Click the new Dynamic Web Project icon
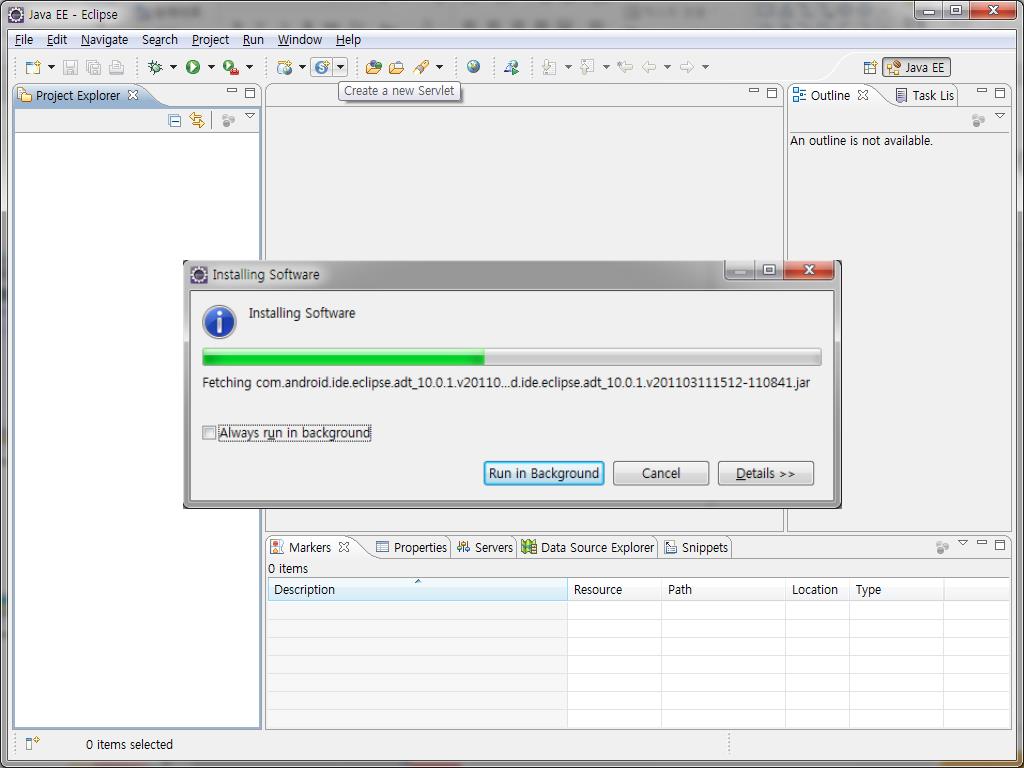 pos(285,67)
